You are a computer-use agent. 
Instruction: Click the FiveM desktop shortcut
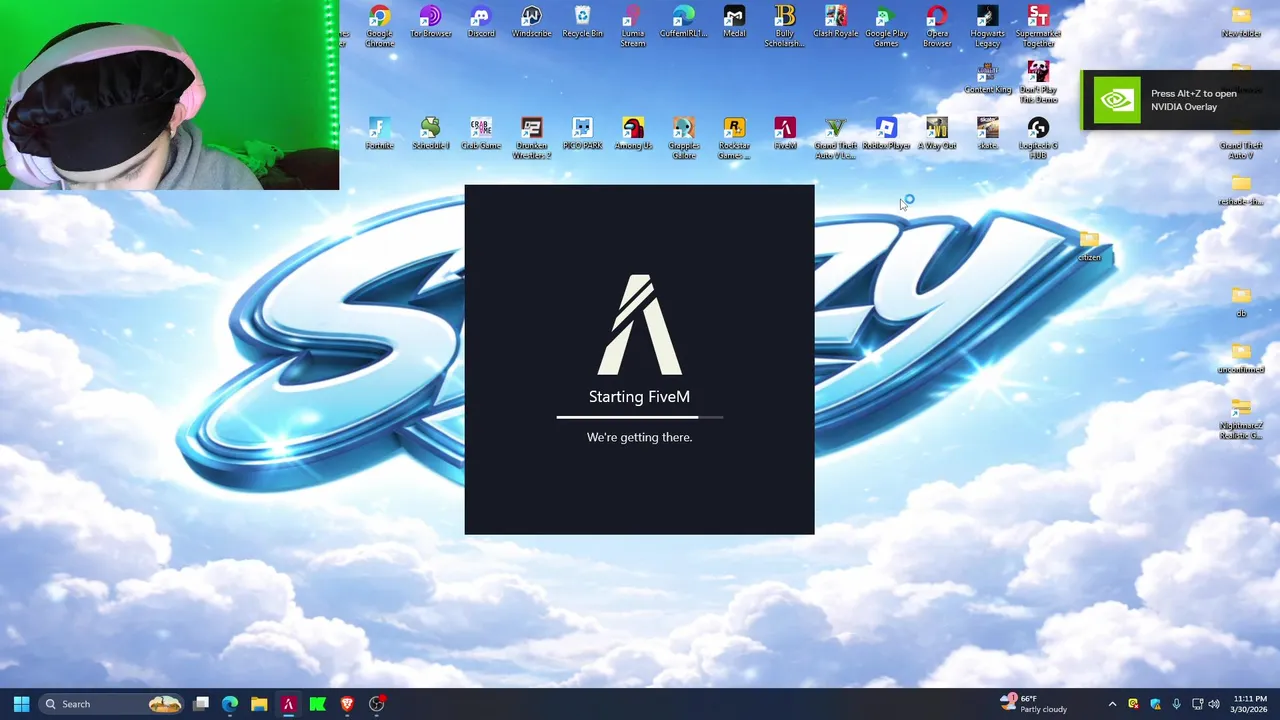[x=785, y=134]
